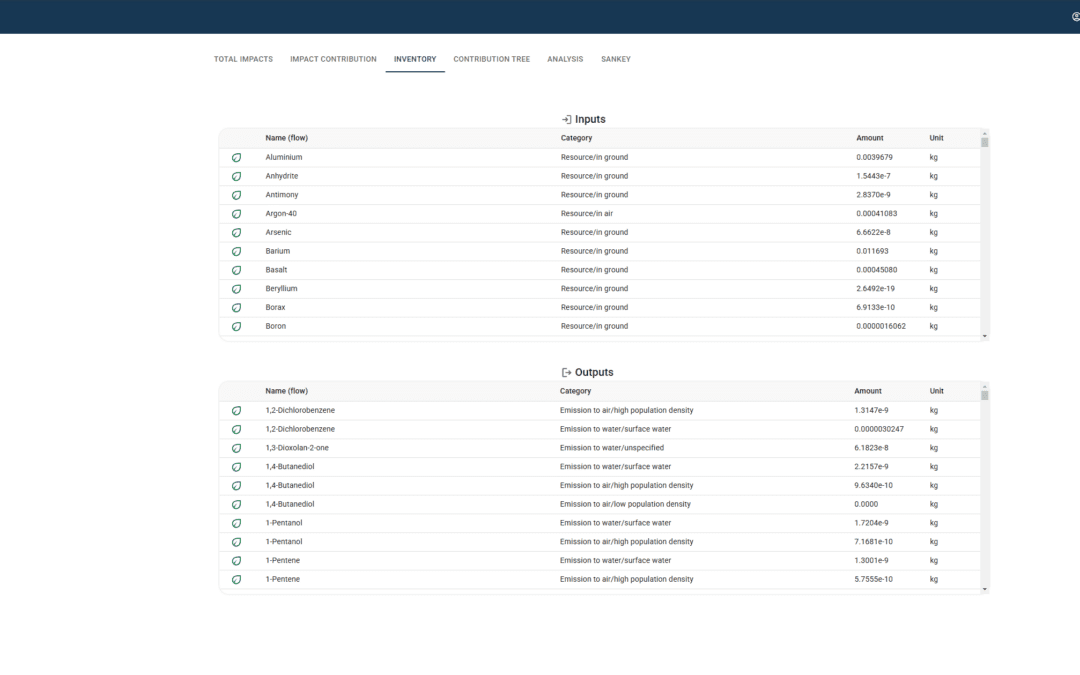The height and width of the screenshot is (675, 1080).
Task: Click Name (flow) header in Inputs table
Action: [287, 138]
